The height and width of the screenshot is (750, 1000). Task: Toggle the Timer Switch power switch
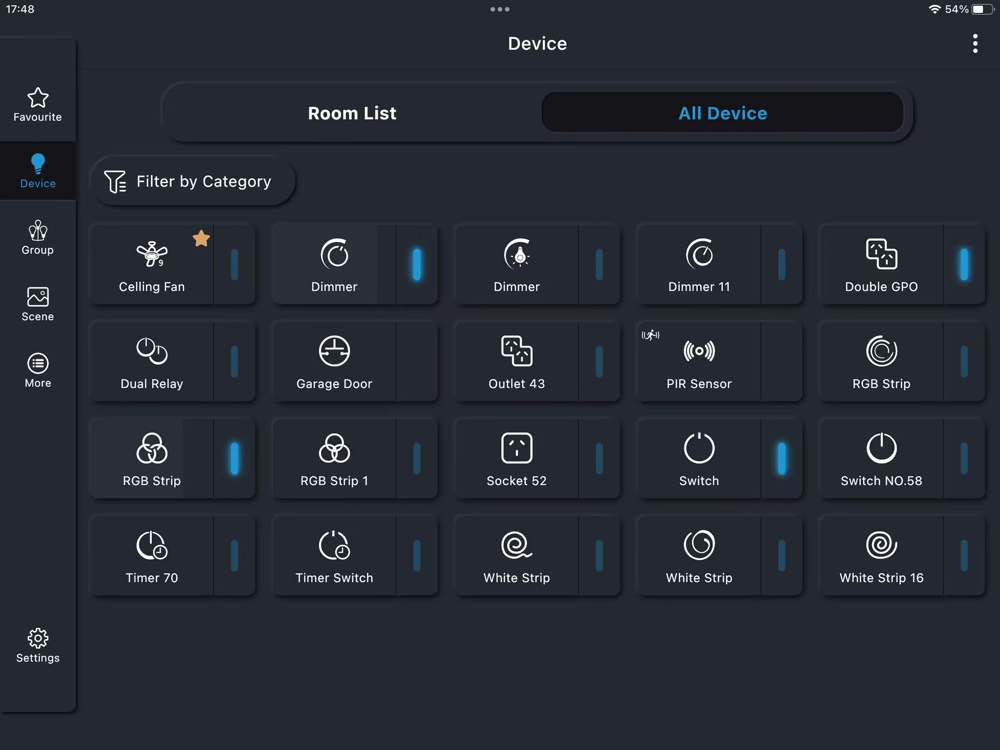(416, 555)
